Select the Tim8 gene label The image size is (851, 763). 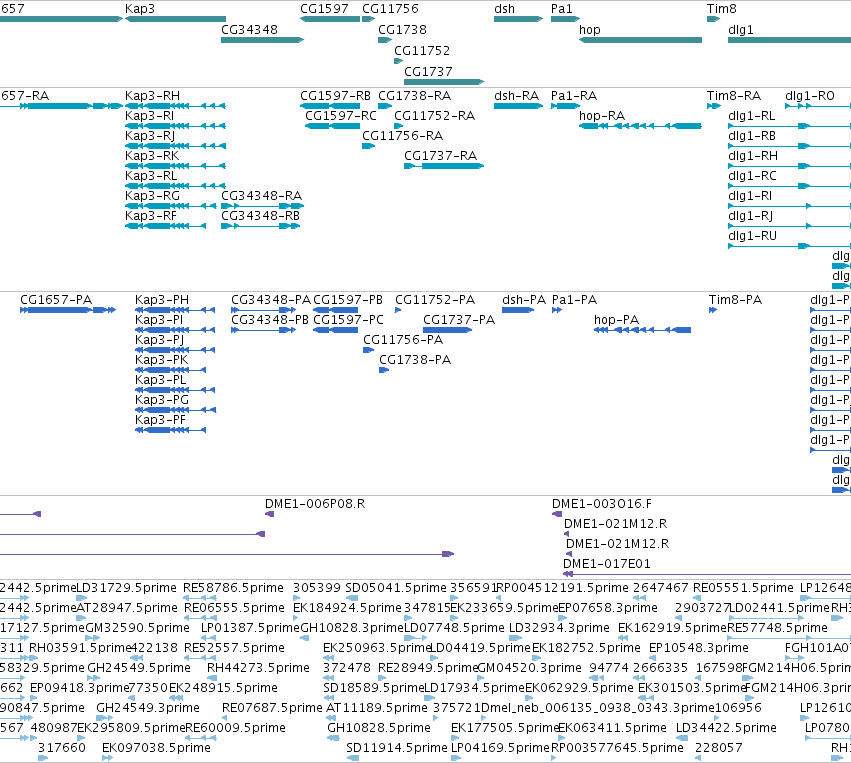(721, 9)
